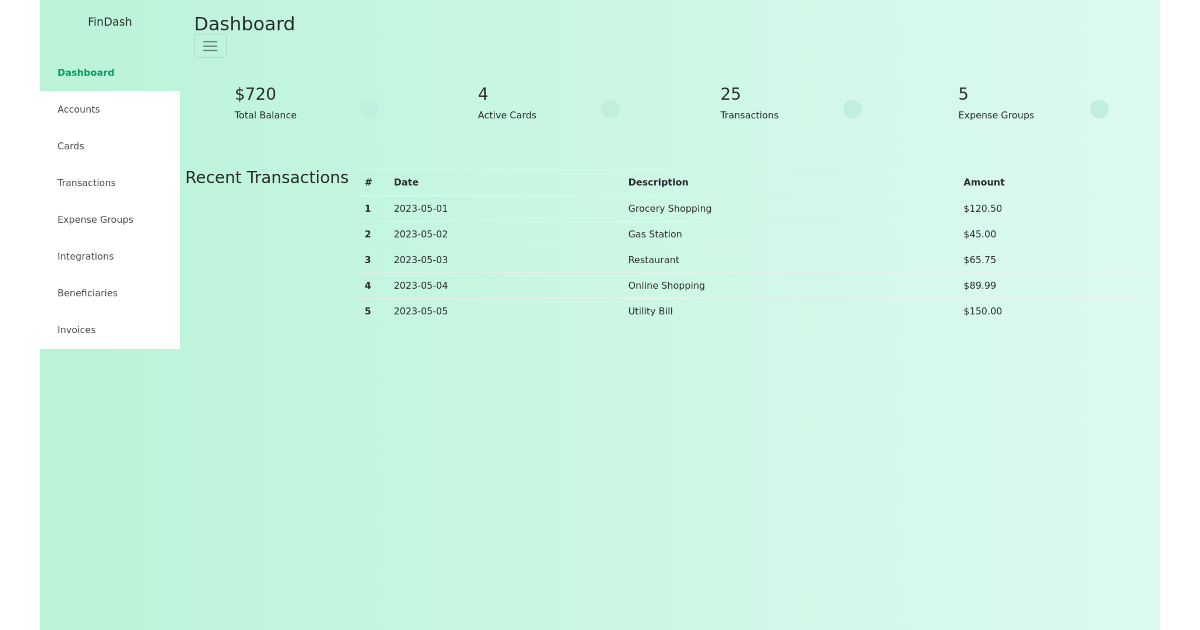Sort table by the Description column
This screenshot has height=630, width=1200.
click(658, 182)
